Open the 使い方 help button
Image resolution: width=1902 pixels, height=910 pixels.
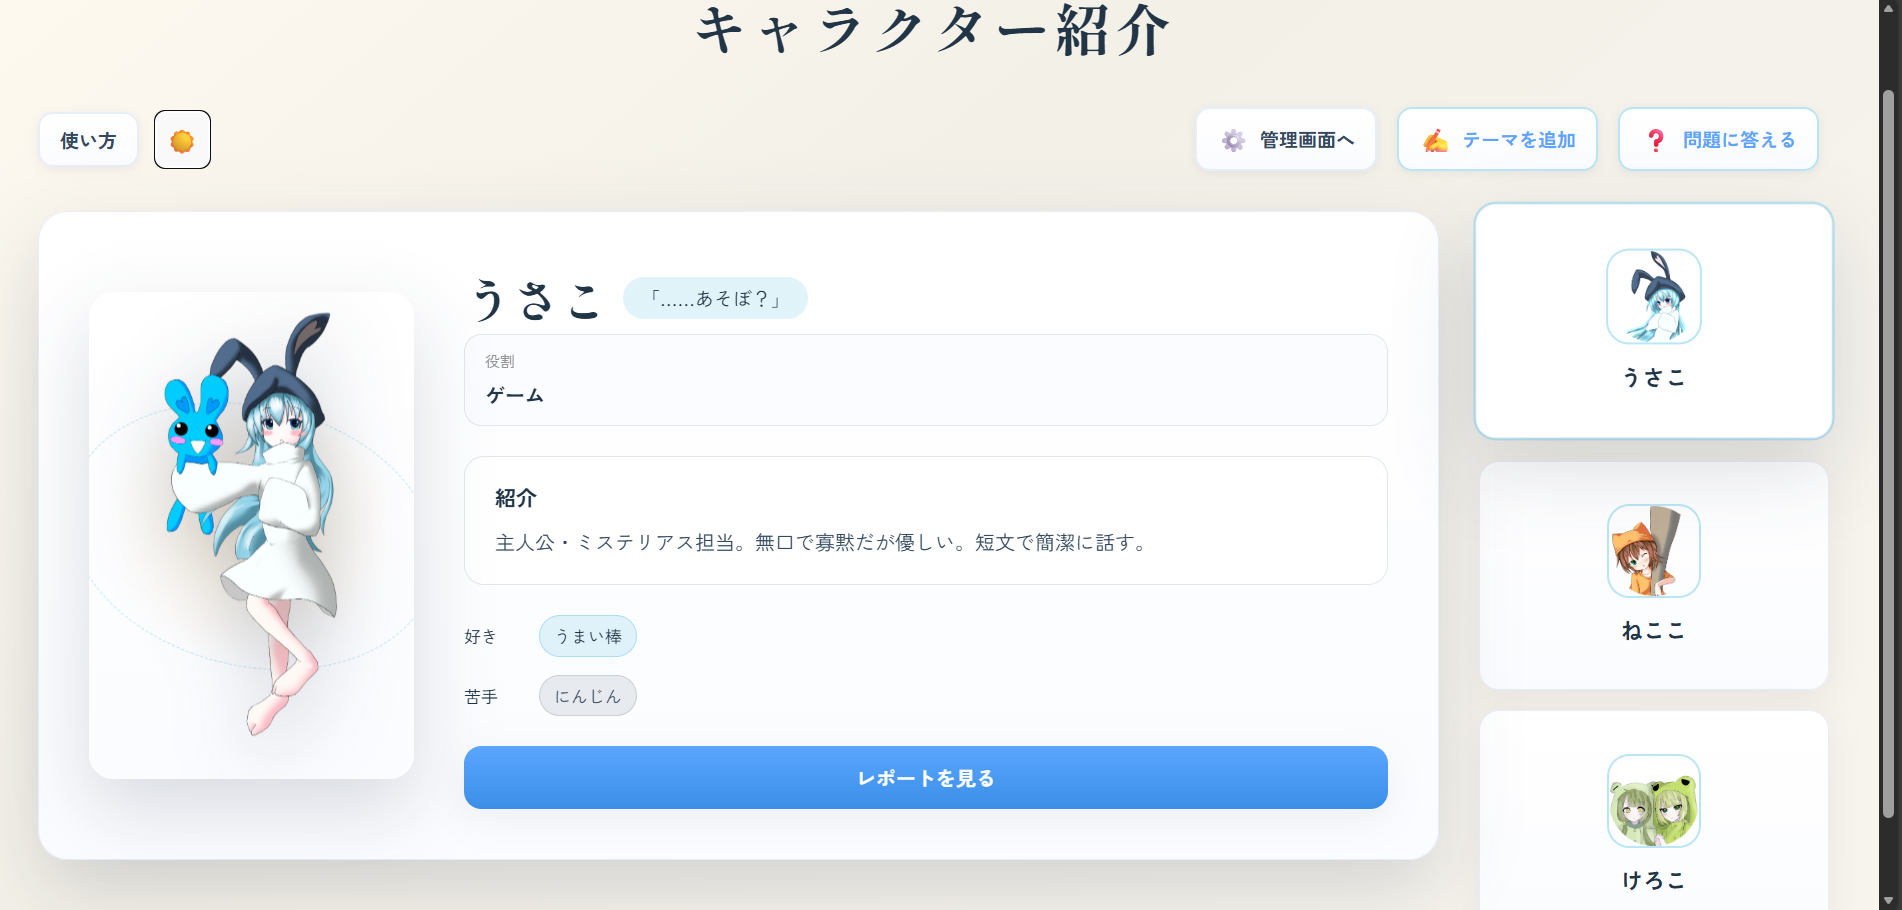point(88,140)
